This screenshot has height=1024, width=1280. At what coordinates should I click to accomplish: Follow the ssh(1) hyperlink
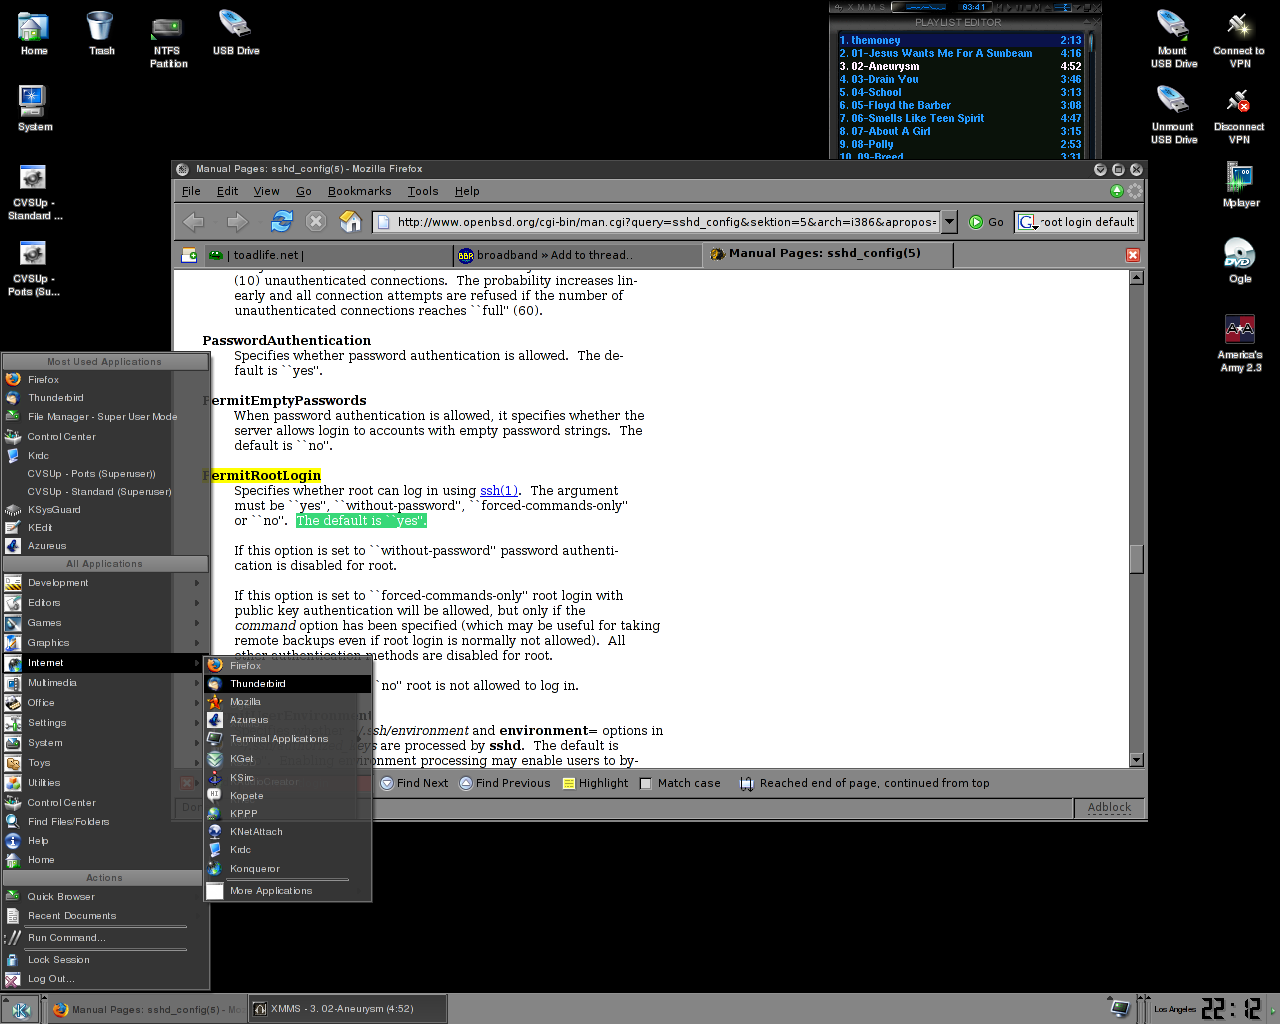click(x=498, y=491)
